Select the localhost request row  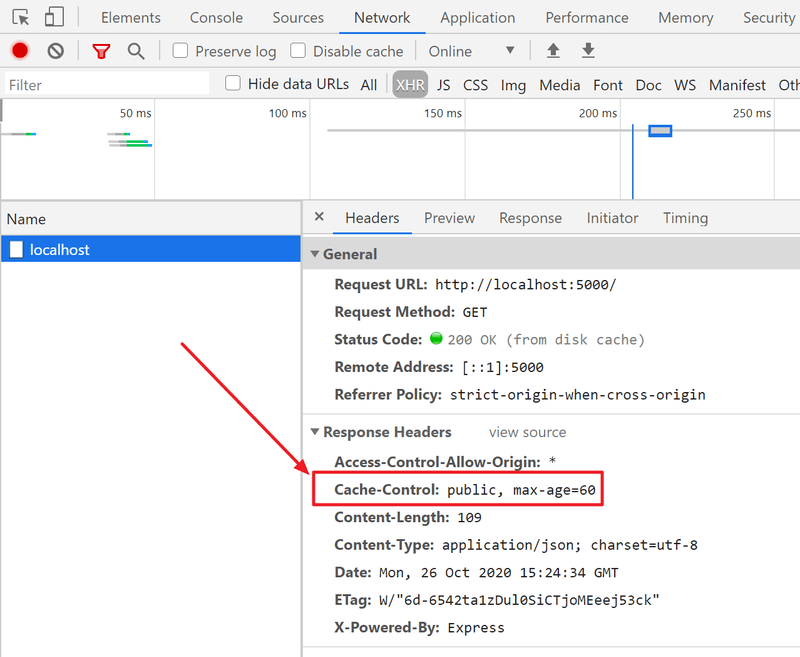click(150, 249)
